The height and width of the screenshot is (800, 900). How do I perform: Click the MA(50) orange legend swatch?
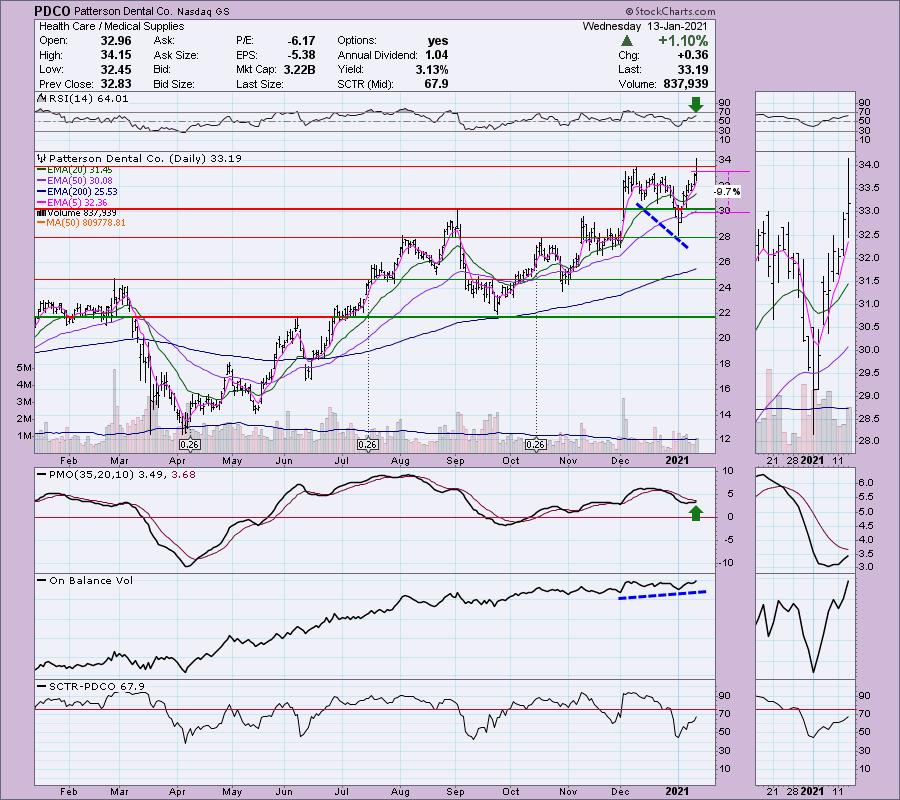[x=41, y=223]
